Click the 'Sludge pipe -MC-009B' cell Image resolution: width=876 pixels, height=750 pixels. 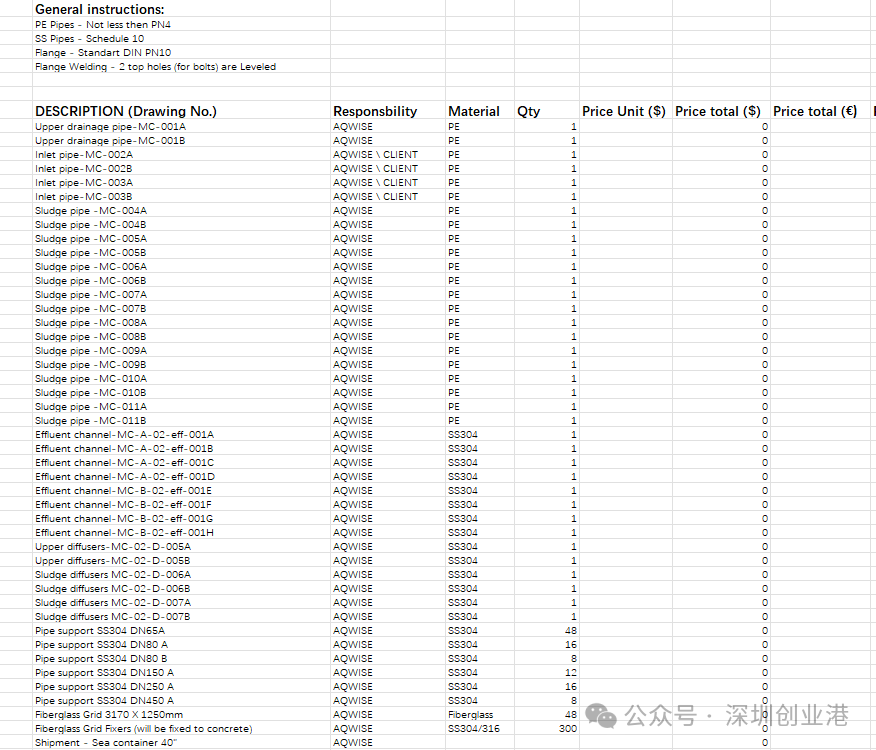181,364
